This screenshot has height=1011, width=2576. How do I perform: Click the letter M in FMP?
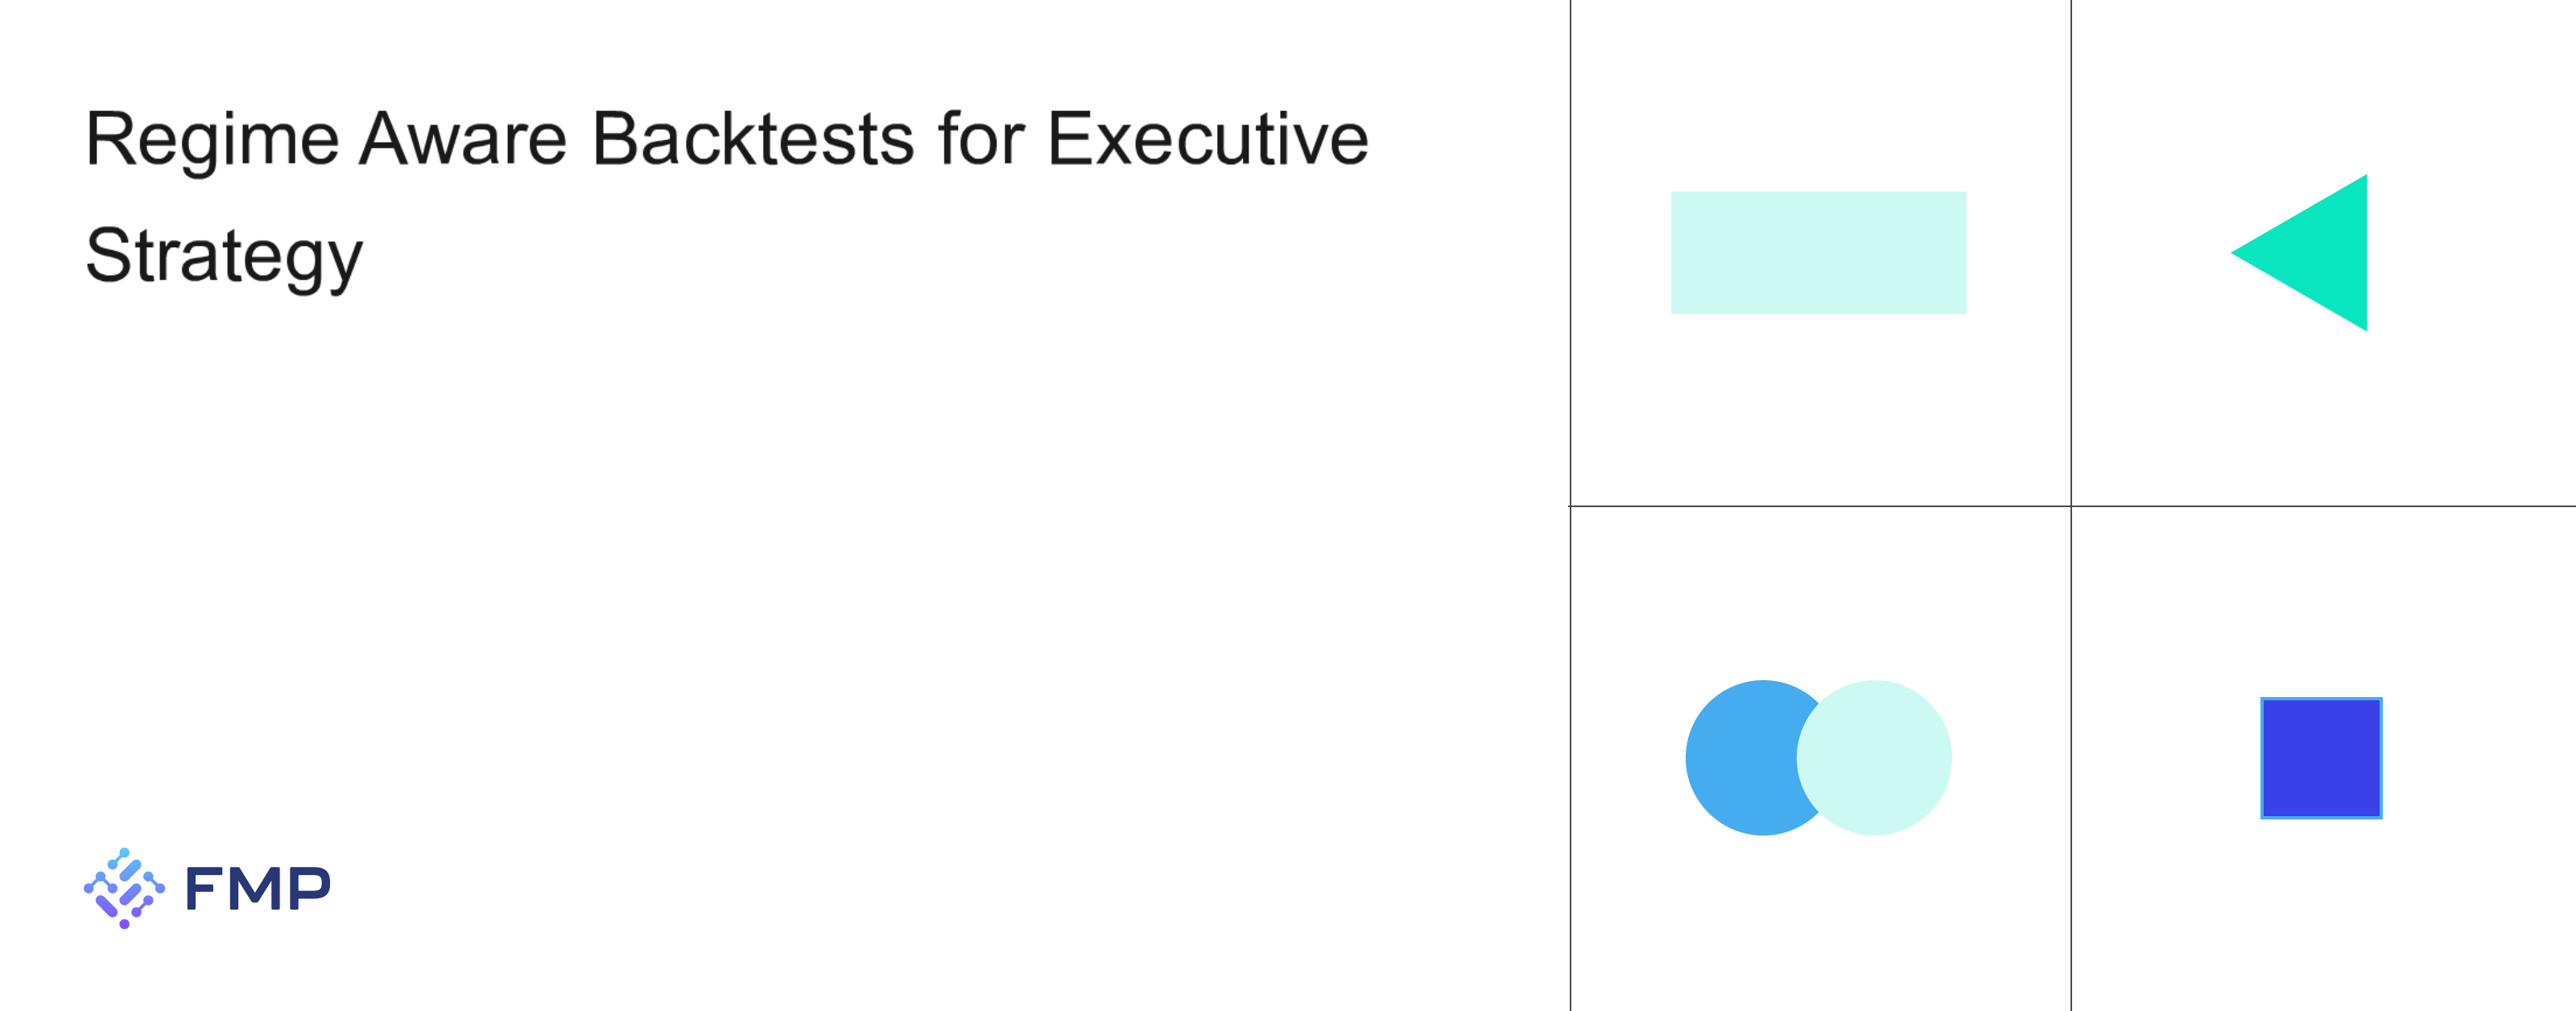258,888
